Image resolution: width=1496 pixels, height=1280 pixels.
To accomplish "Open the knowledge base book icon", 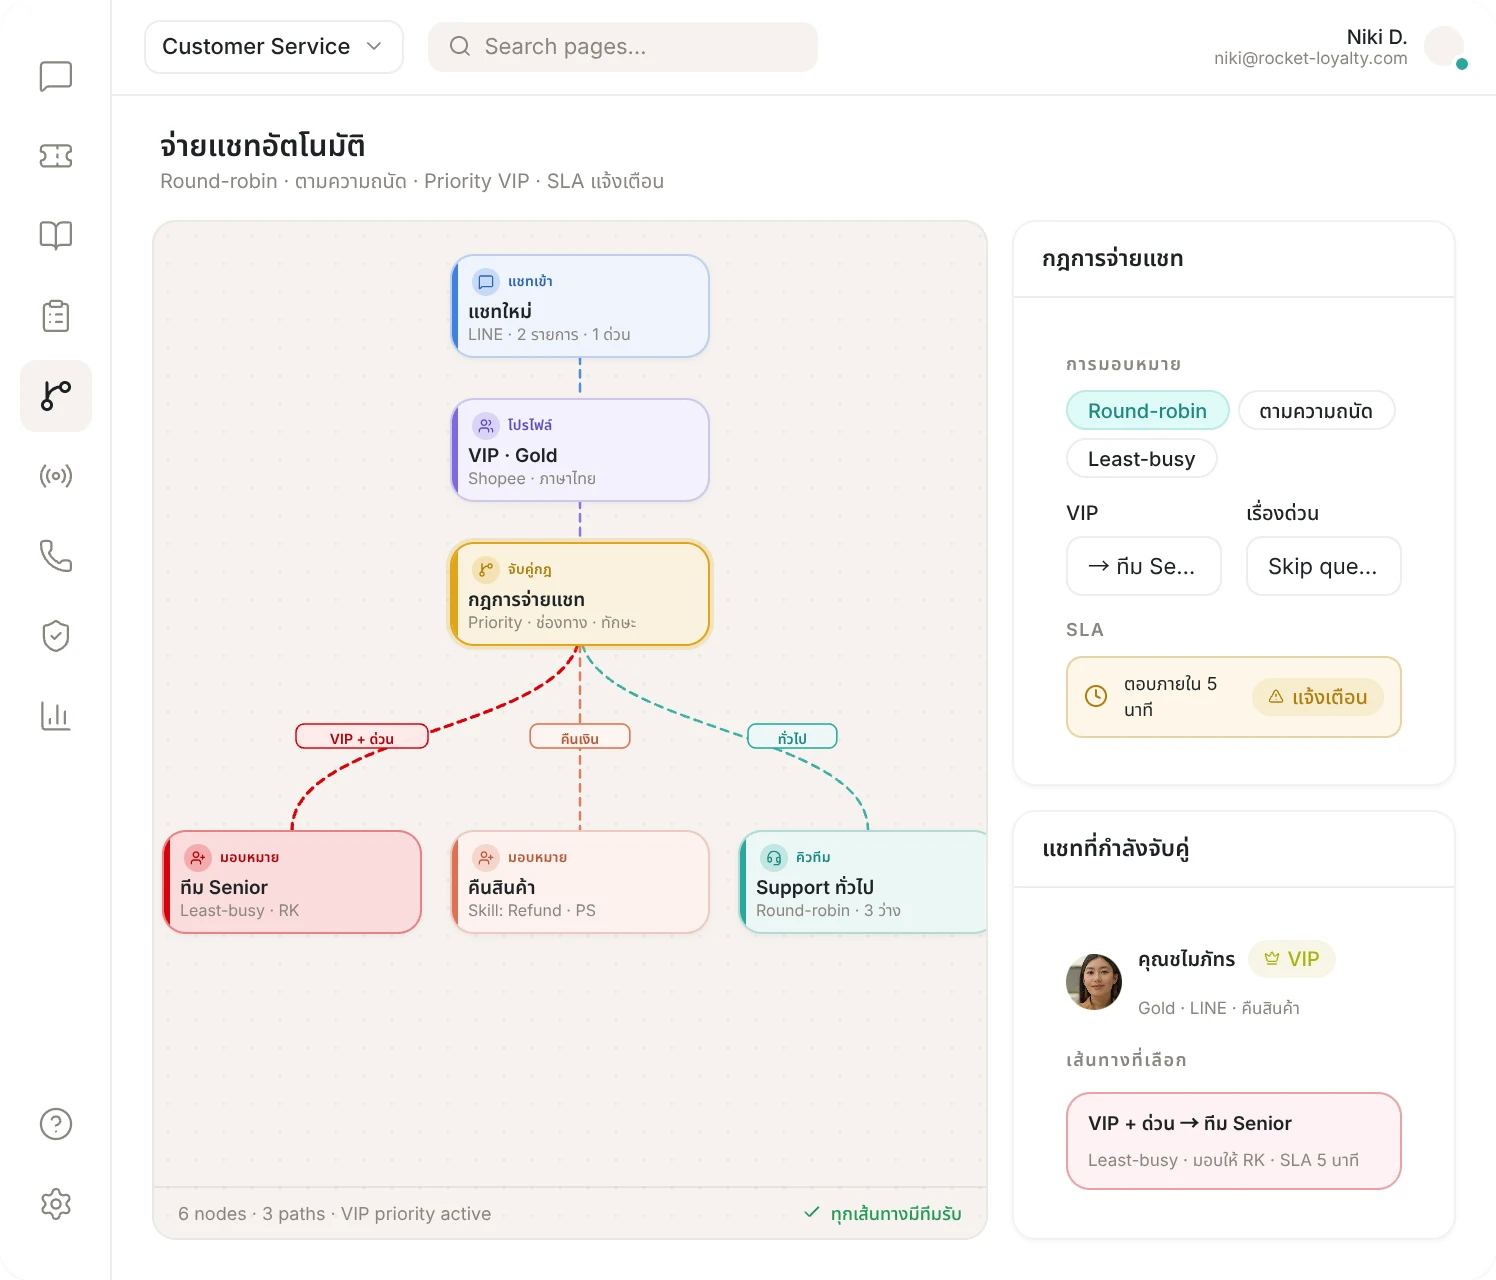I will click(x=56, y=236).
